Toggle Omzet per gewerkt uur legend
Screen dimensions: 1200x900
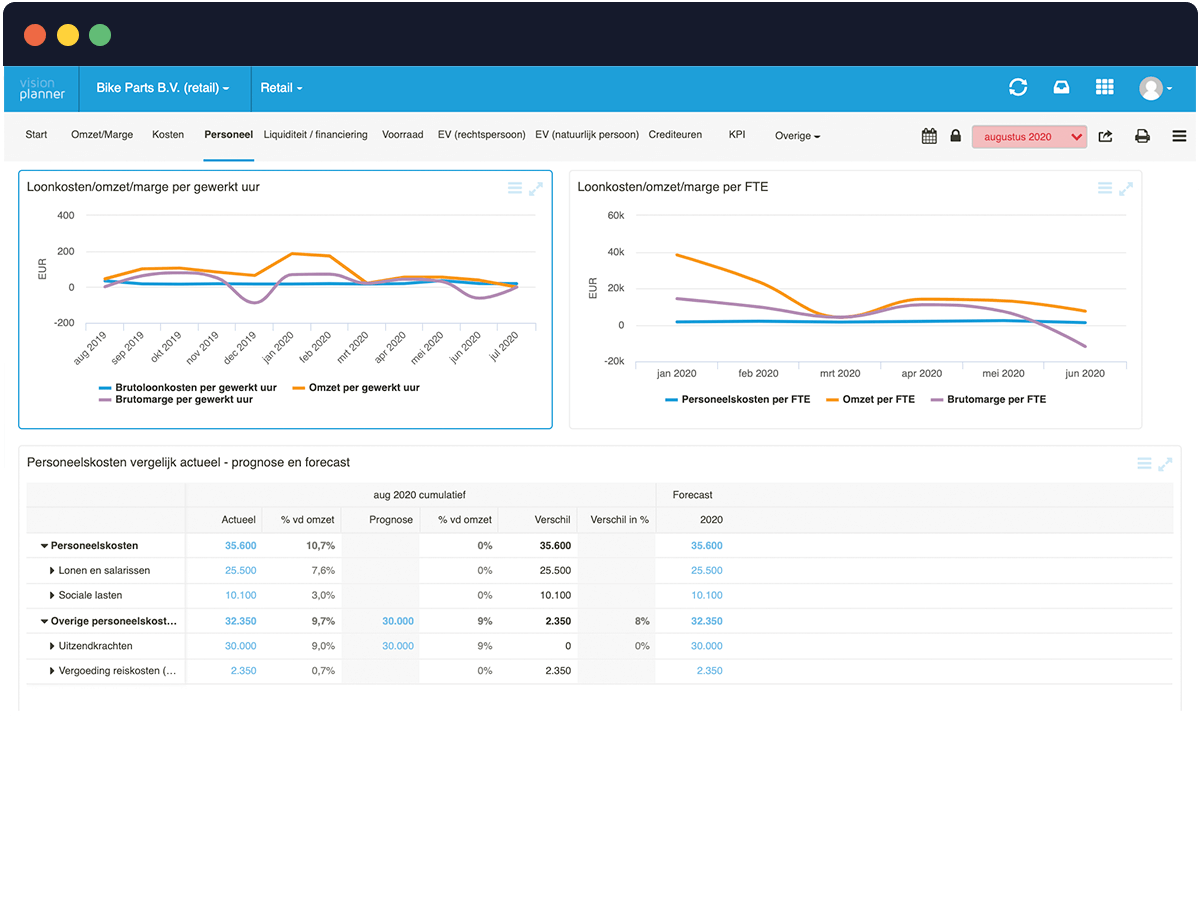click(355, 387)
